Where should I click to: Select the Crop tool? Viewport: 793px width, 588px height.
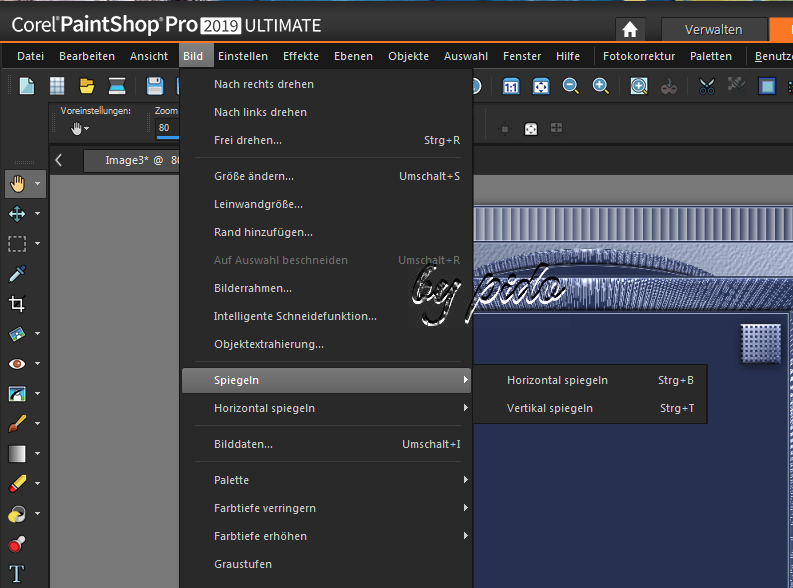[17, 304]
